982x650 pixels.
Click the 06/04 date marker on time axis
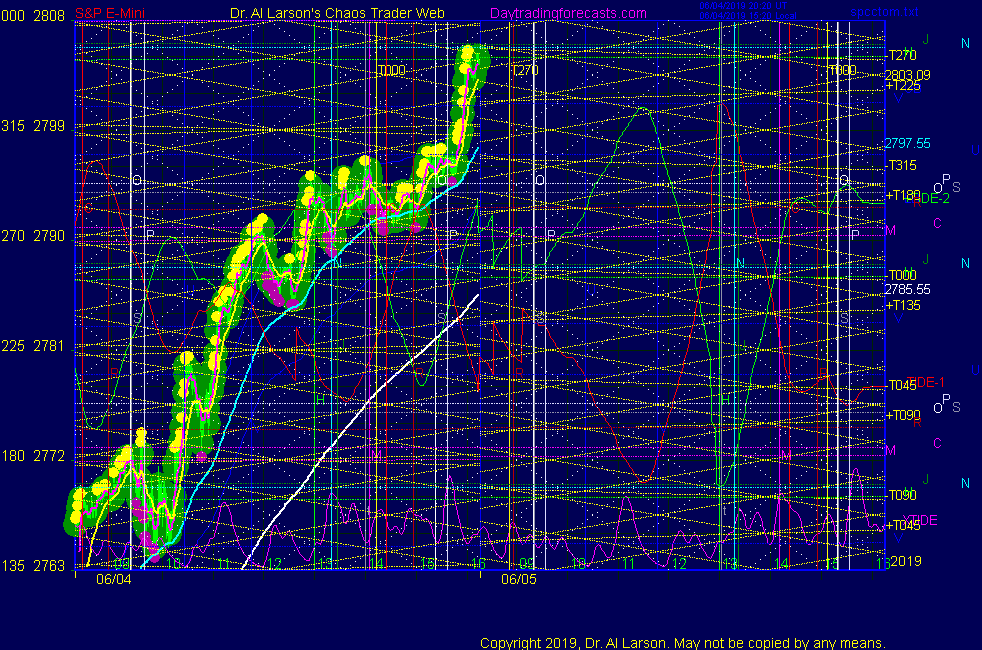click(110, 578)
